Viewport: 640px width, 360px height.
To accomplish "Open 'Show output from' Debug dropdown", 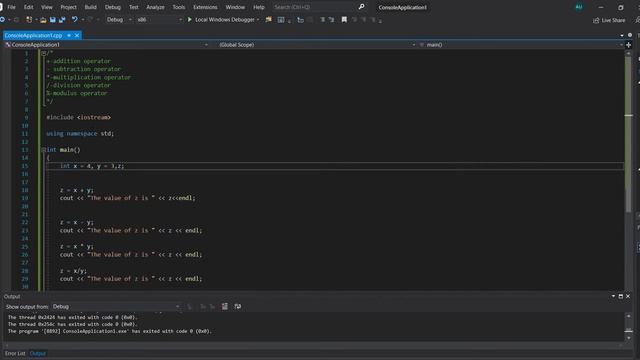I will pos(116,307).
